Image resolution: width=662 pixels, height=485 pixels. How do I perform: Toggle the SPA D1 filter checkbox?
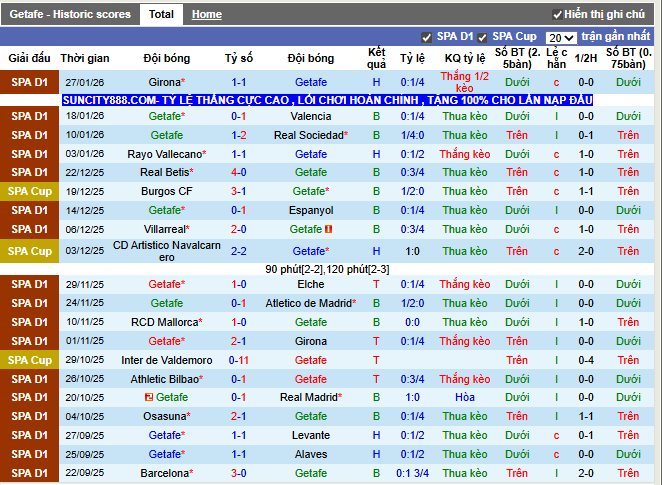click(x=427, y=37)
